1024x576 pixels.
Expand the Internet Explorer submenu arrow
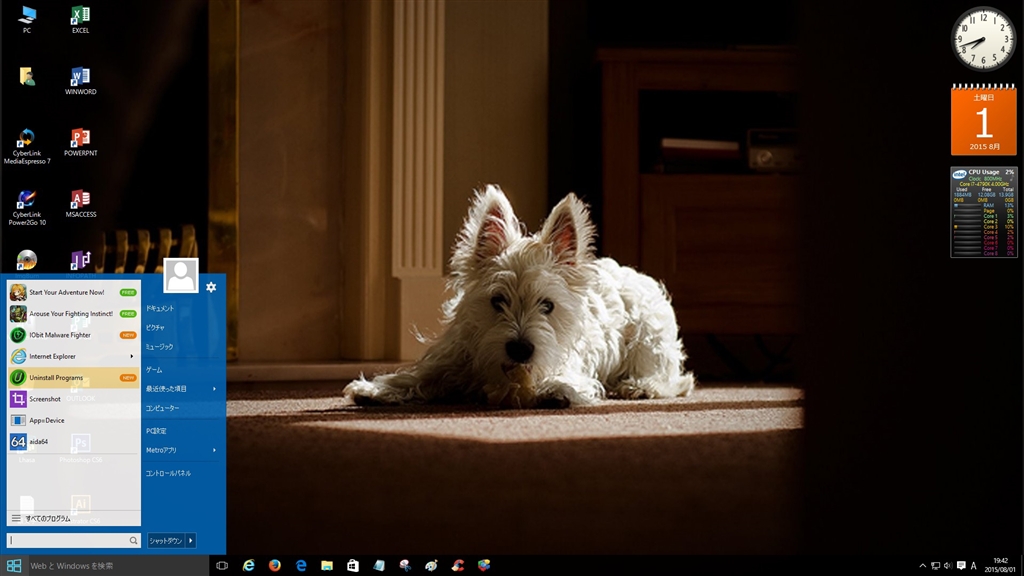tap(132, 357)
